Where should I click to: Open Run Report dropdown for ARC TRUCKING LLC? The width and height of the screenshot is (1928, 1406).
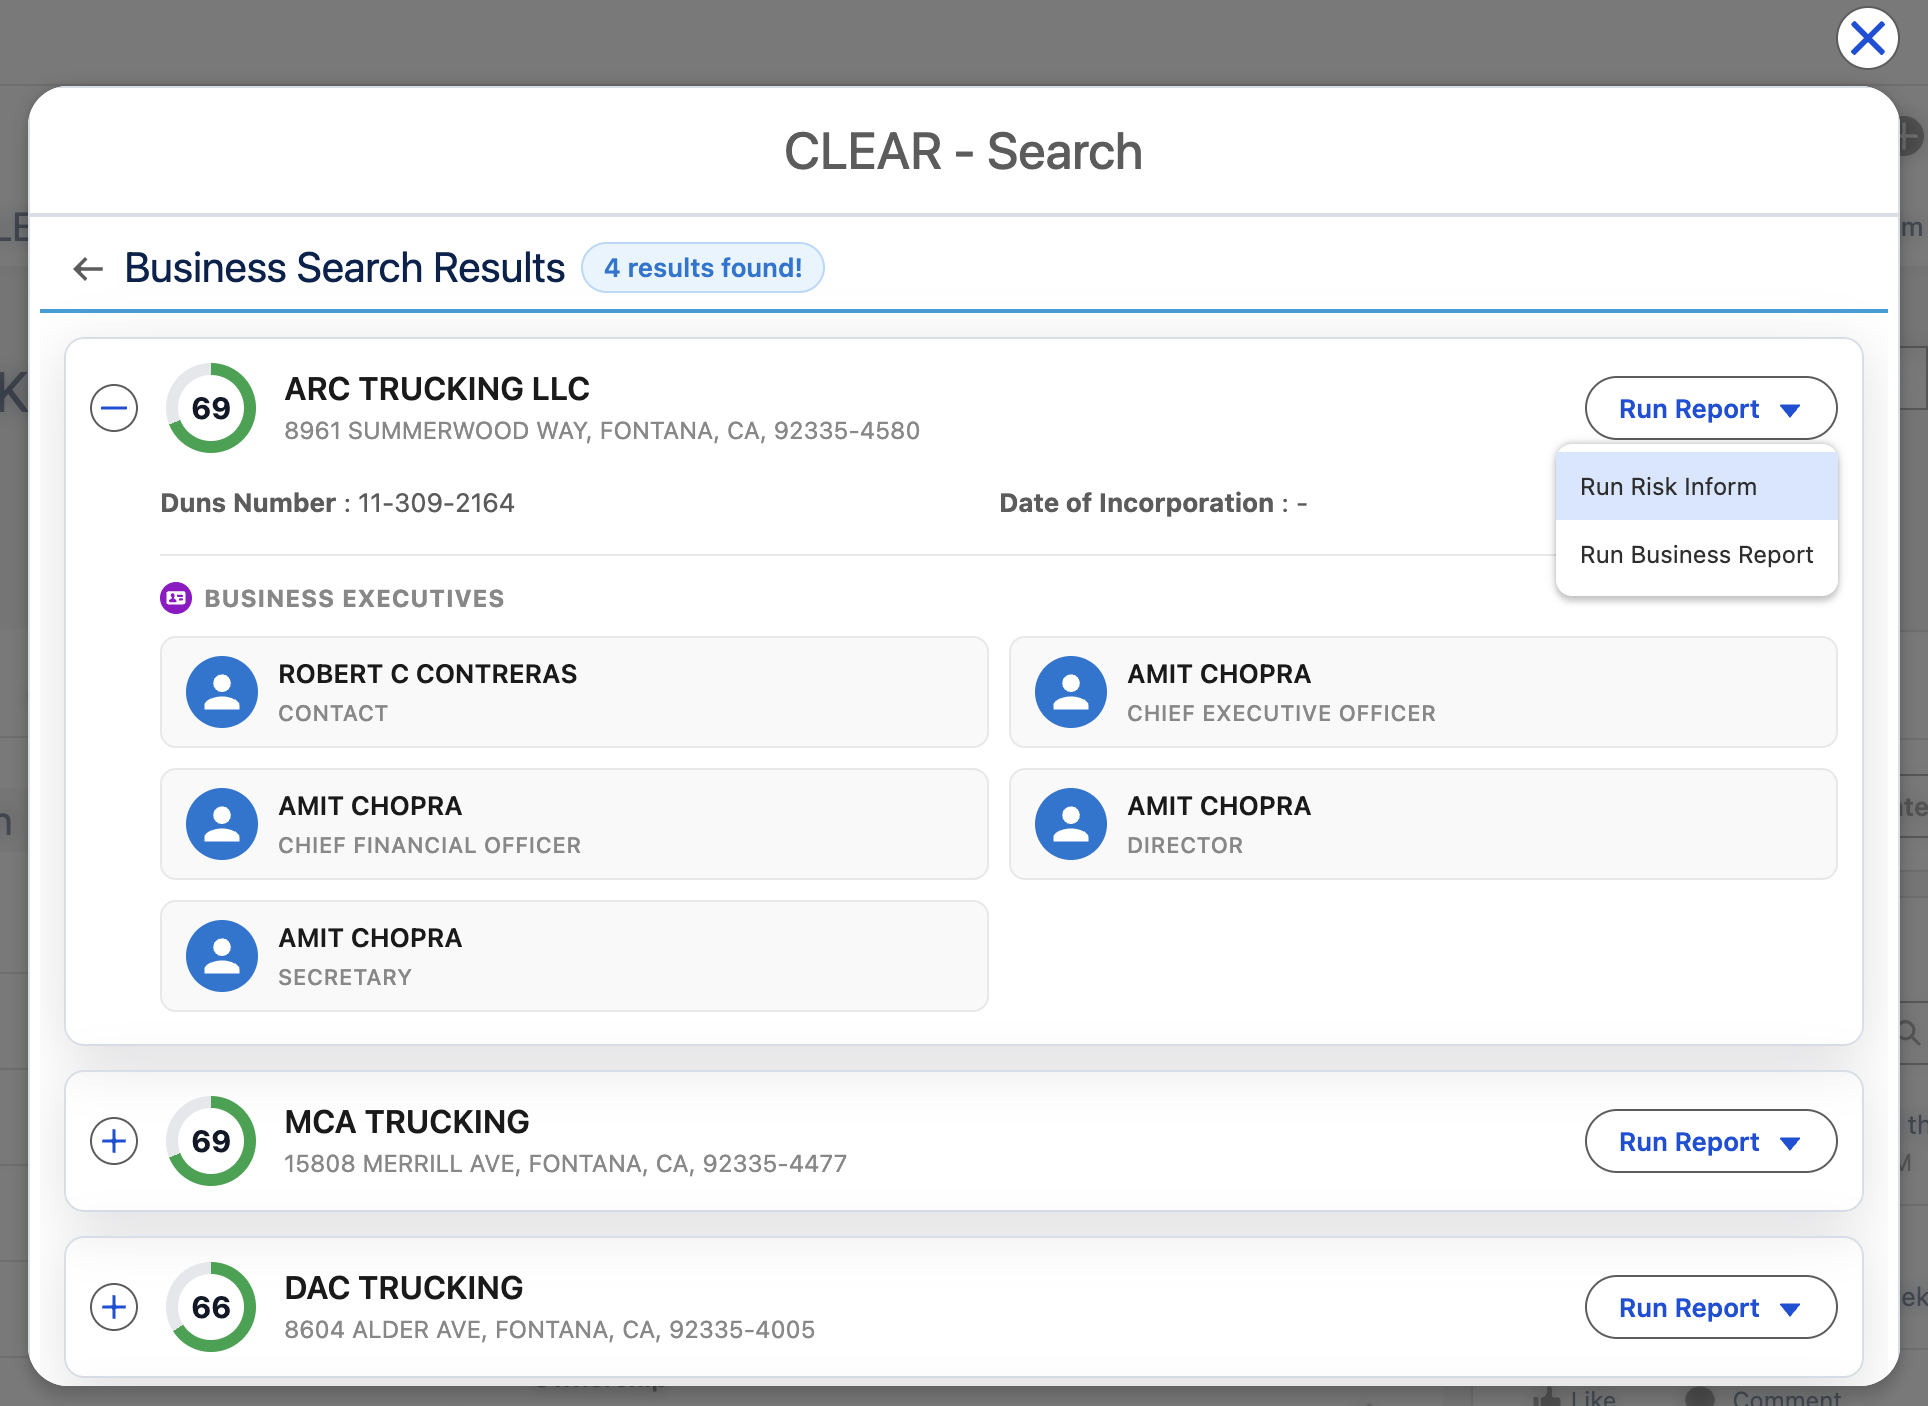click(x=1711, y=408)
